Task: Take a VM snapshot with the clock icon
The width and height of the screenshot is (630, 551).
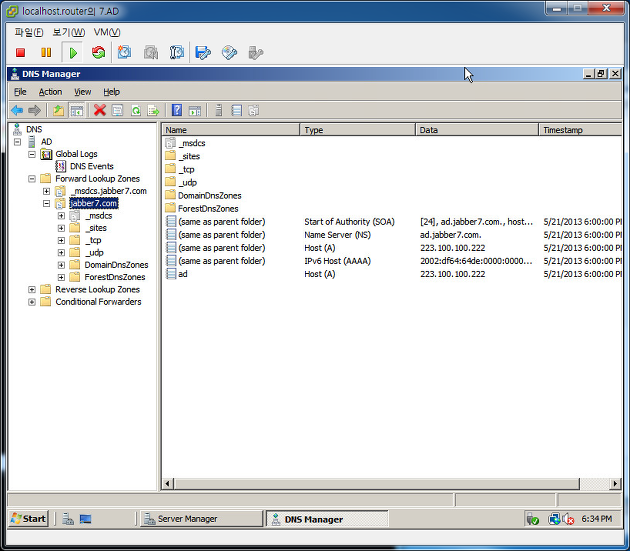Action: tap(124, 53)
